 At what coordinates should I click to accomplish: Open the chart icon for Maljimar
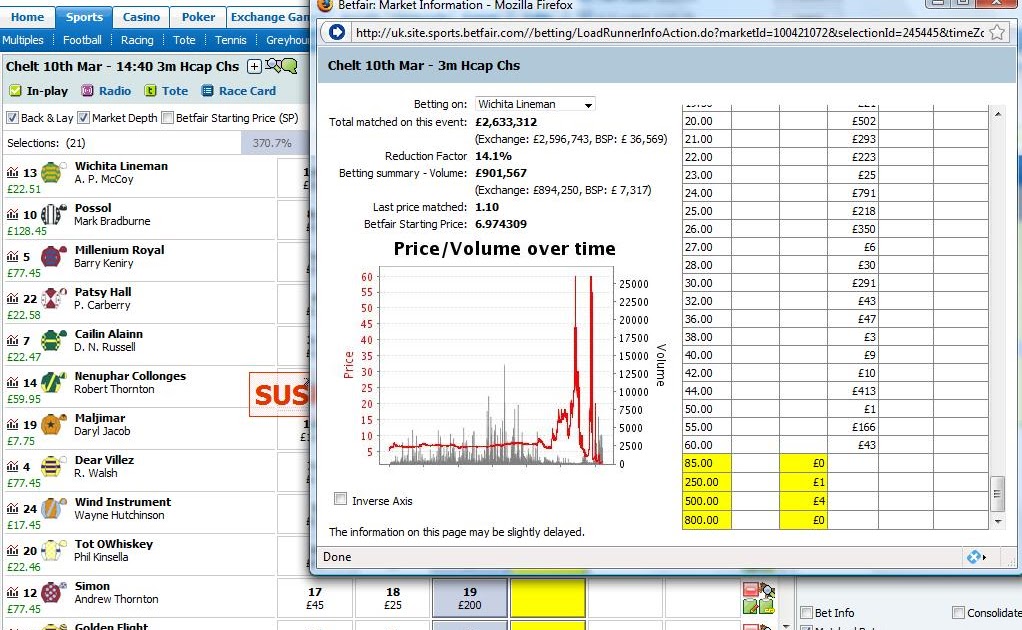[x=12, y=424]
